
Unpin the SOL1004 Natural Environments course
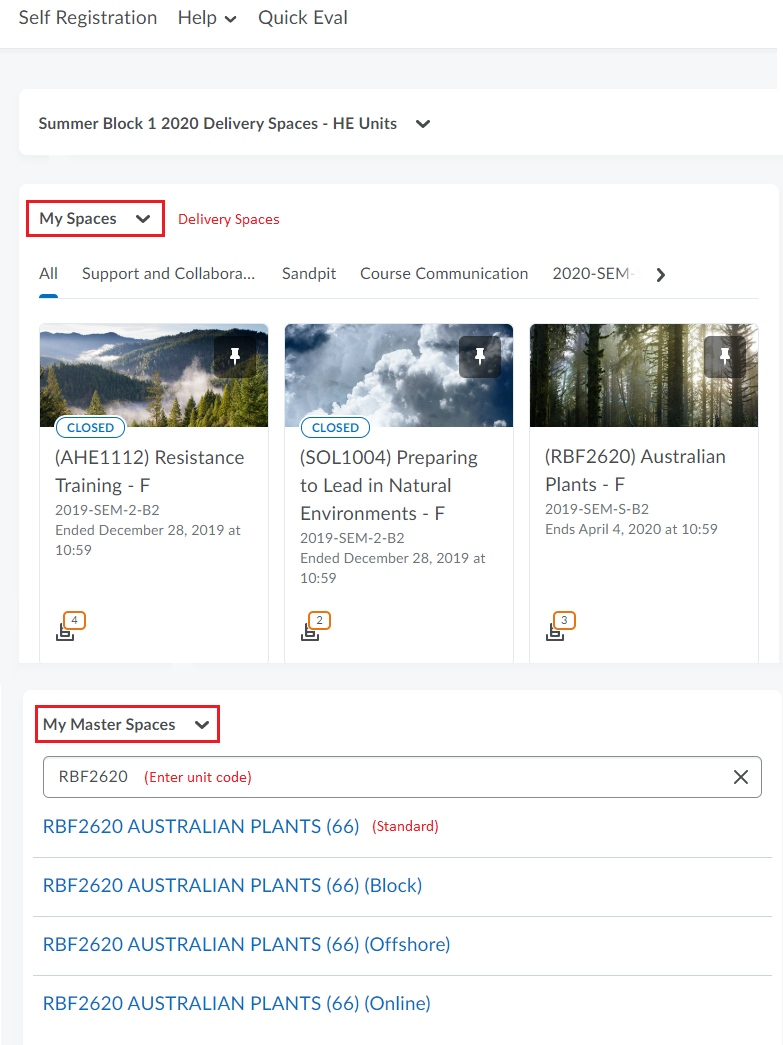tap(480, 357)
